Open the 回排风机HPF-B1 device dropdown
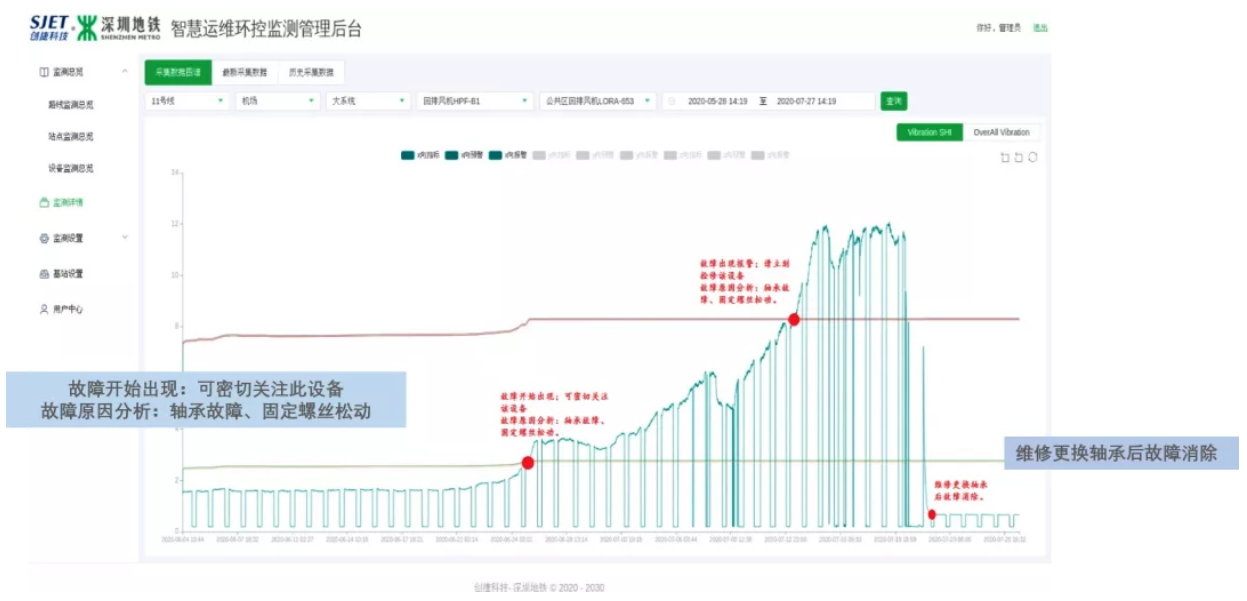 point(475,101)
